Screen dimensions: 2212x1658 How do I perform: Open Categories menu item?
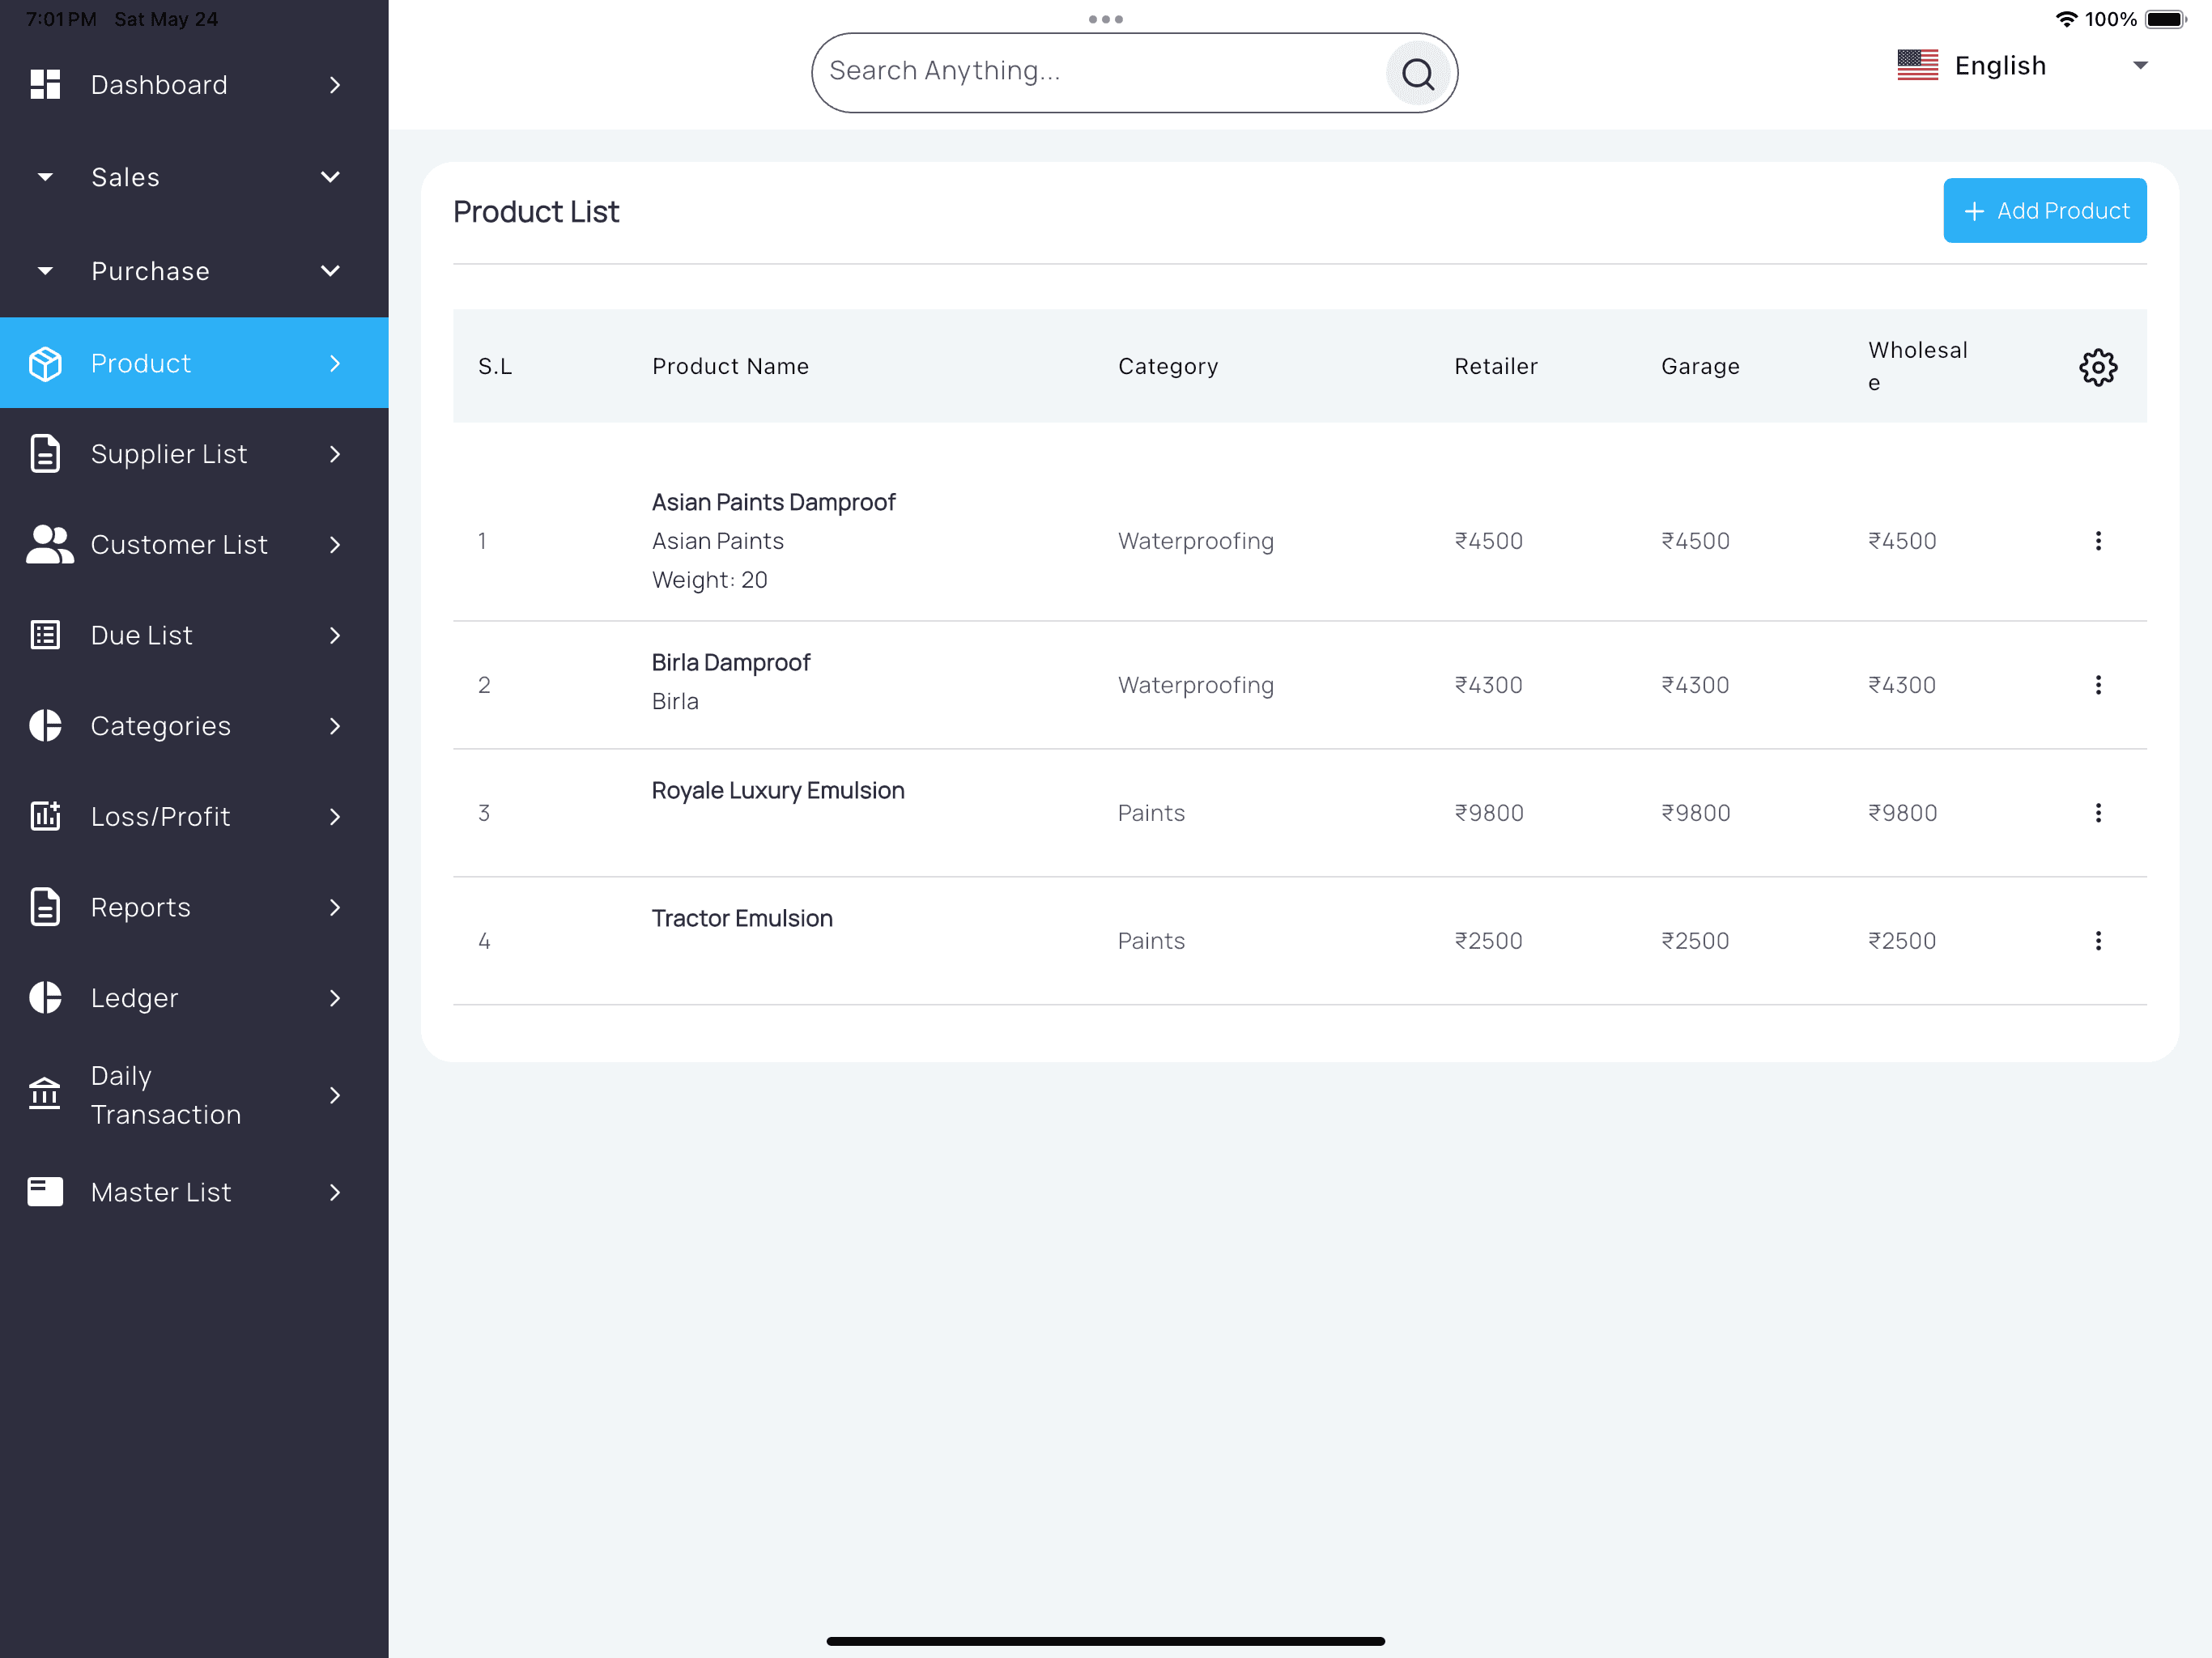click(x=194, y=726)
